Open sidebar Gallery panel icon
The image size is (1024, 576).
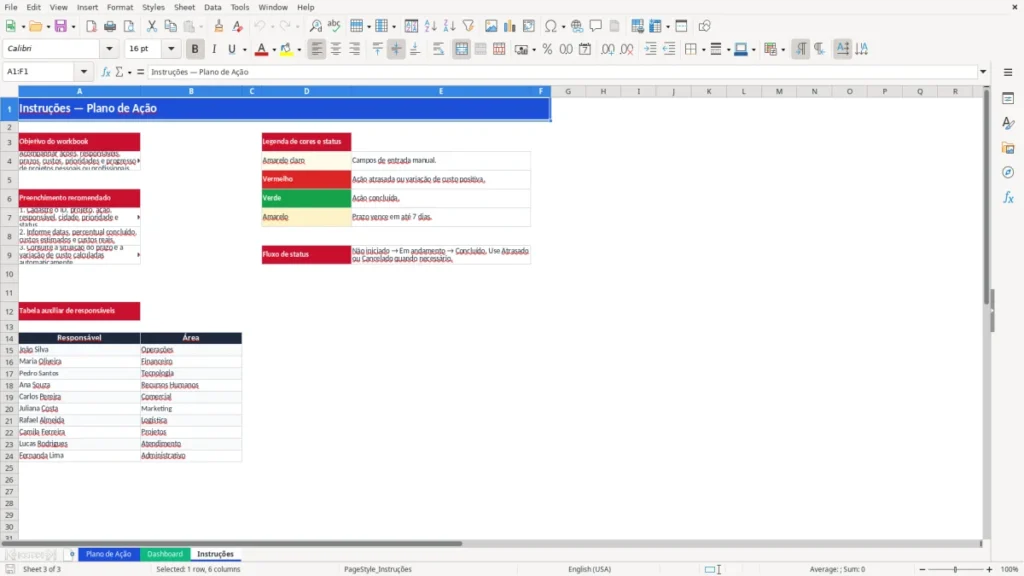coord(1008,148)
